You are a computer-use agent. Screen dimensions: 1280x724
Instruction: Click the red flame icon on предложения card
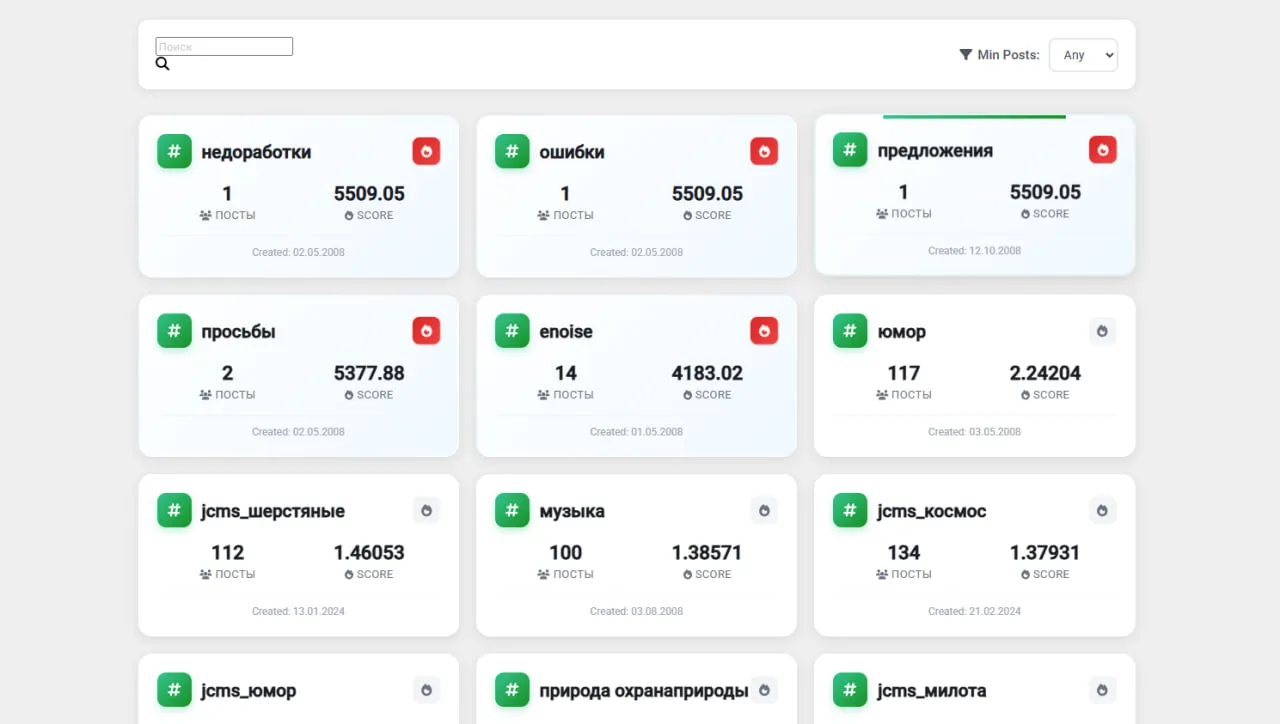coord(1102,150)
